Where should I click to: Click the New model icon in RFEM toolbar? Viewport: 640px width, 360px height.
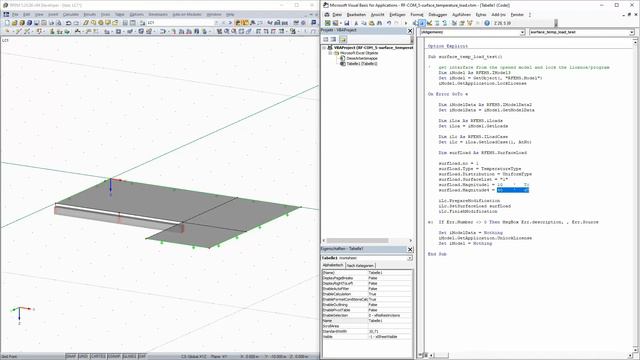[x=7, y=23]
